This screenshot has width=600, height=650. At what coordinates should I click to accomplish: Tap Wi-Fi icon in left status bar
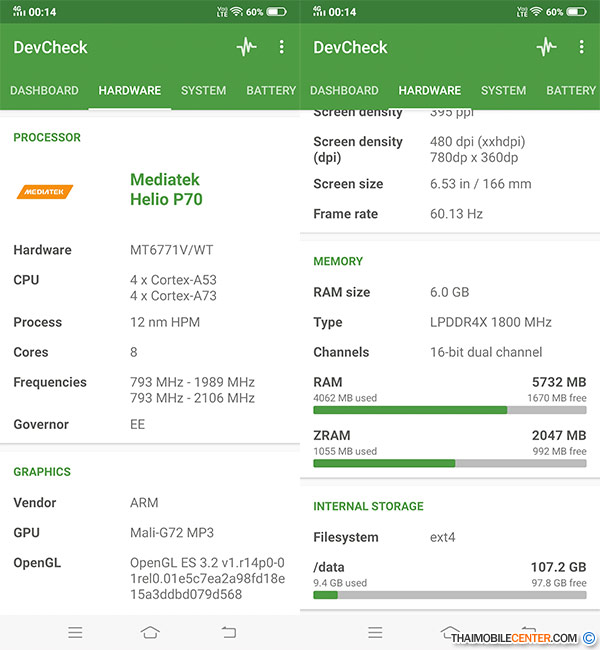tap(237, 11)
